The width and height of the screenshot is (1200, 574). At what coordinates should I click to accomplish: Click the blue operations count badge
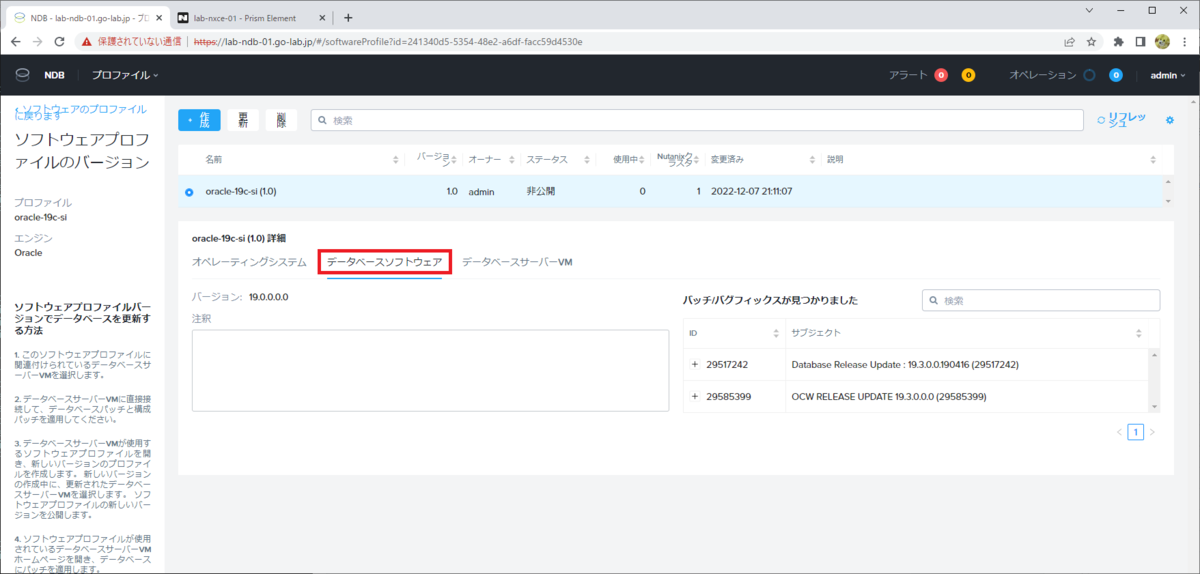1116,75
